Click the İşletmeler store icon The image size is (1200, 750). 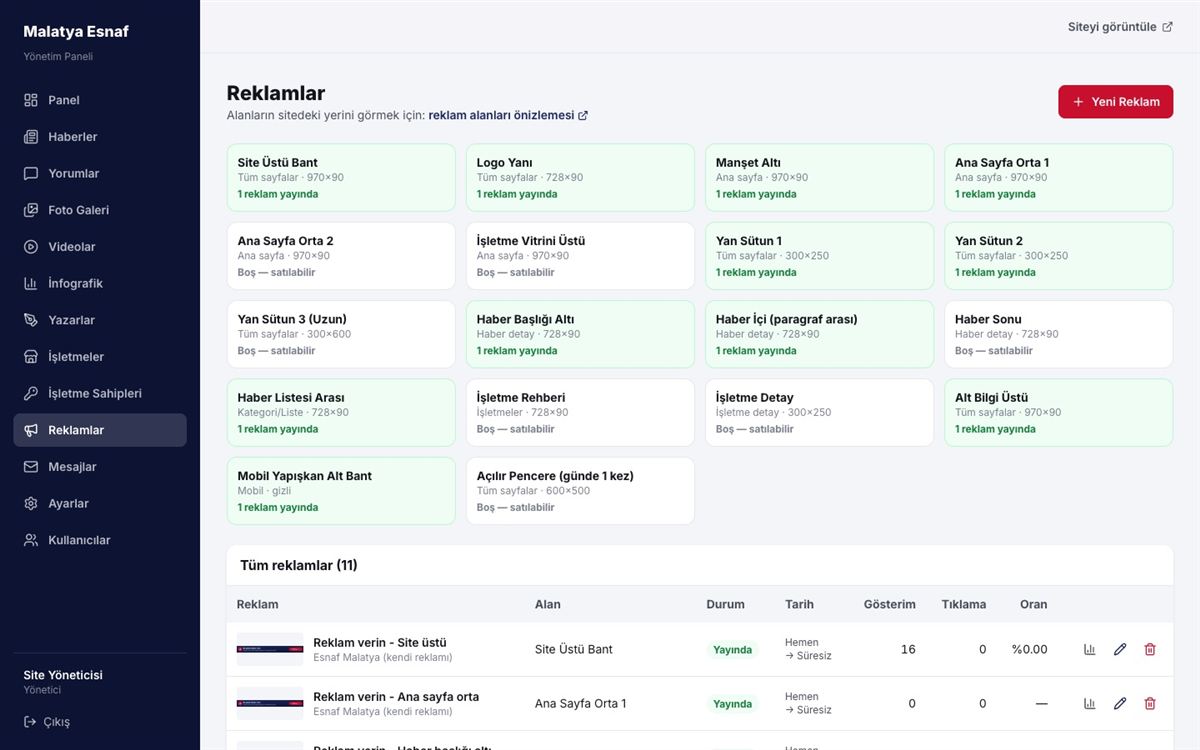tap(31, 357)
